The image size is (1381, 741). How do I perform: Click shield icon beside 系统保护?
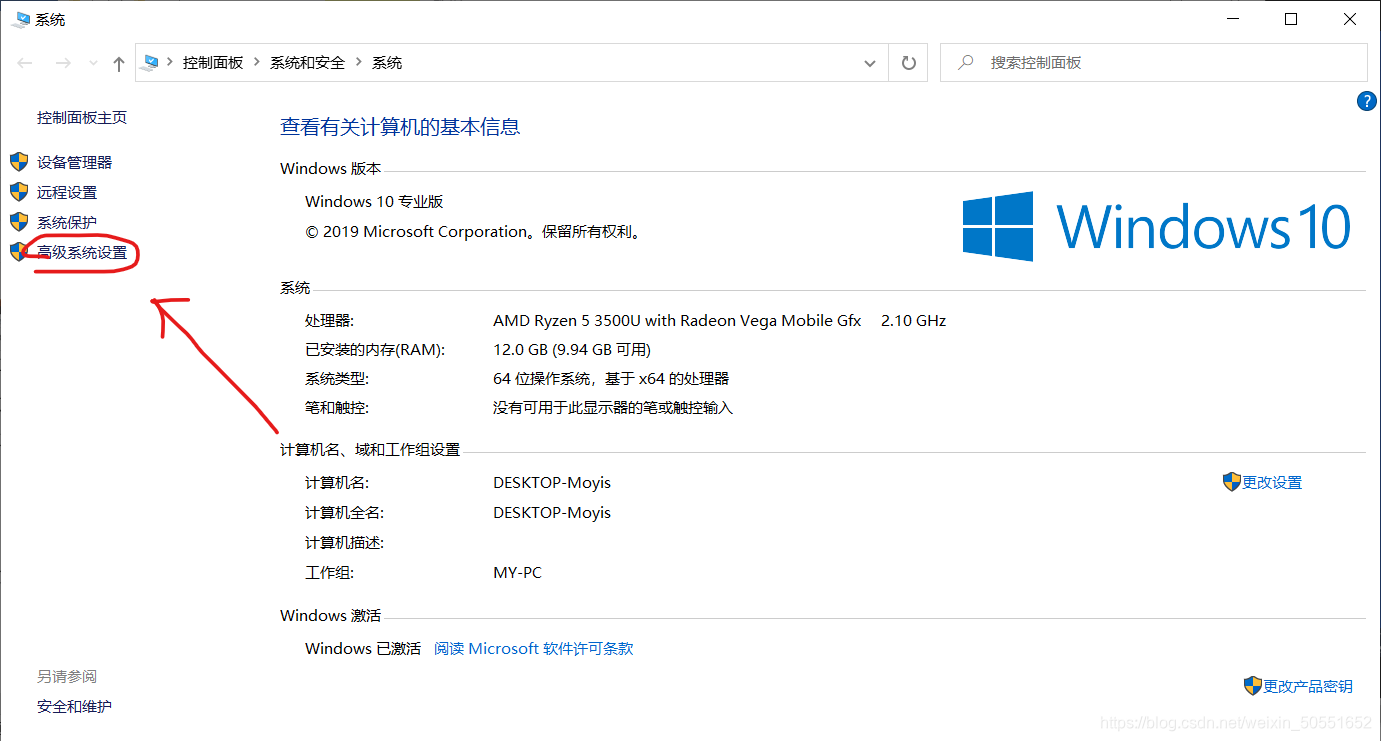click(19, 221)
